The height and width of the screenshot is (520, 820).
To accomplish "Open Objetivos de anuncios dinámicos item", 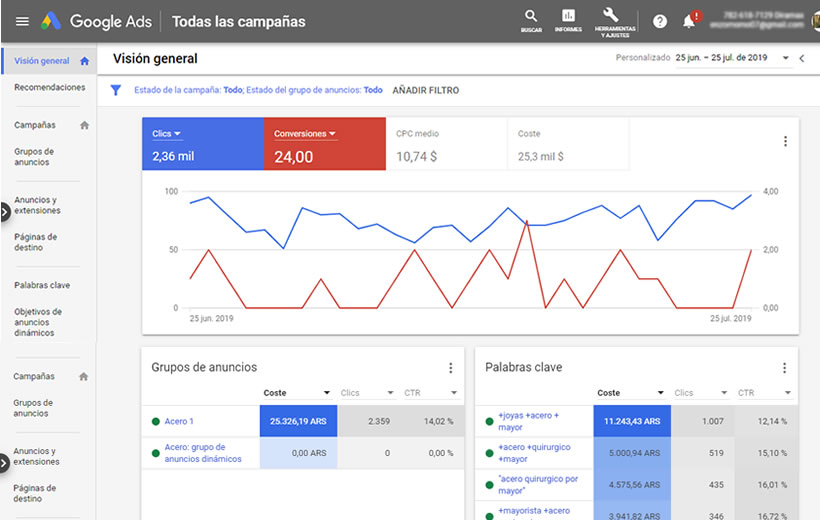I will (x=38, y=322).
